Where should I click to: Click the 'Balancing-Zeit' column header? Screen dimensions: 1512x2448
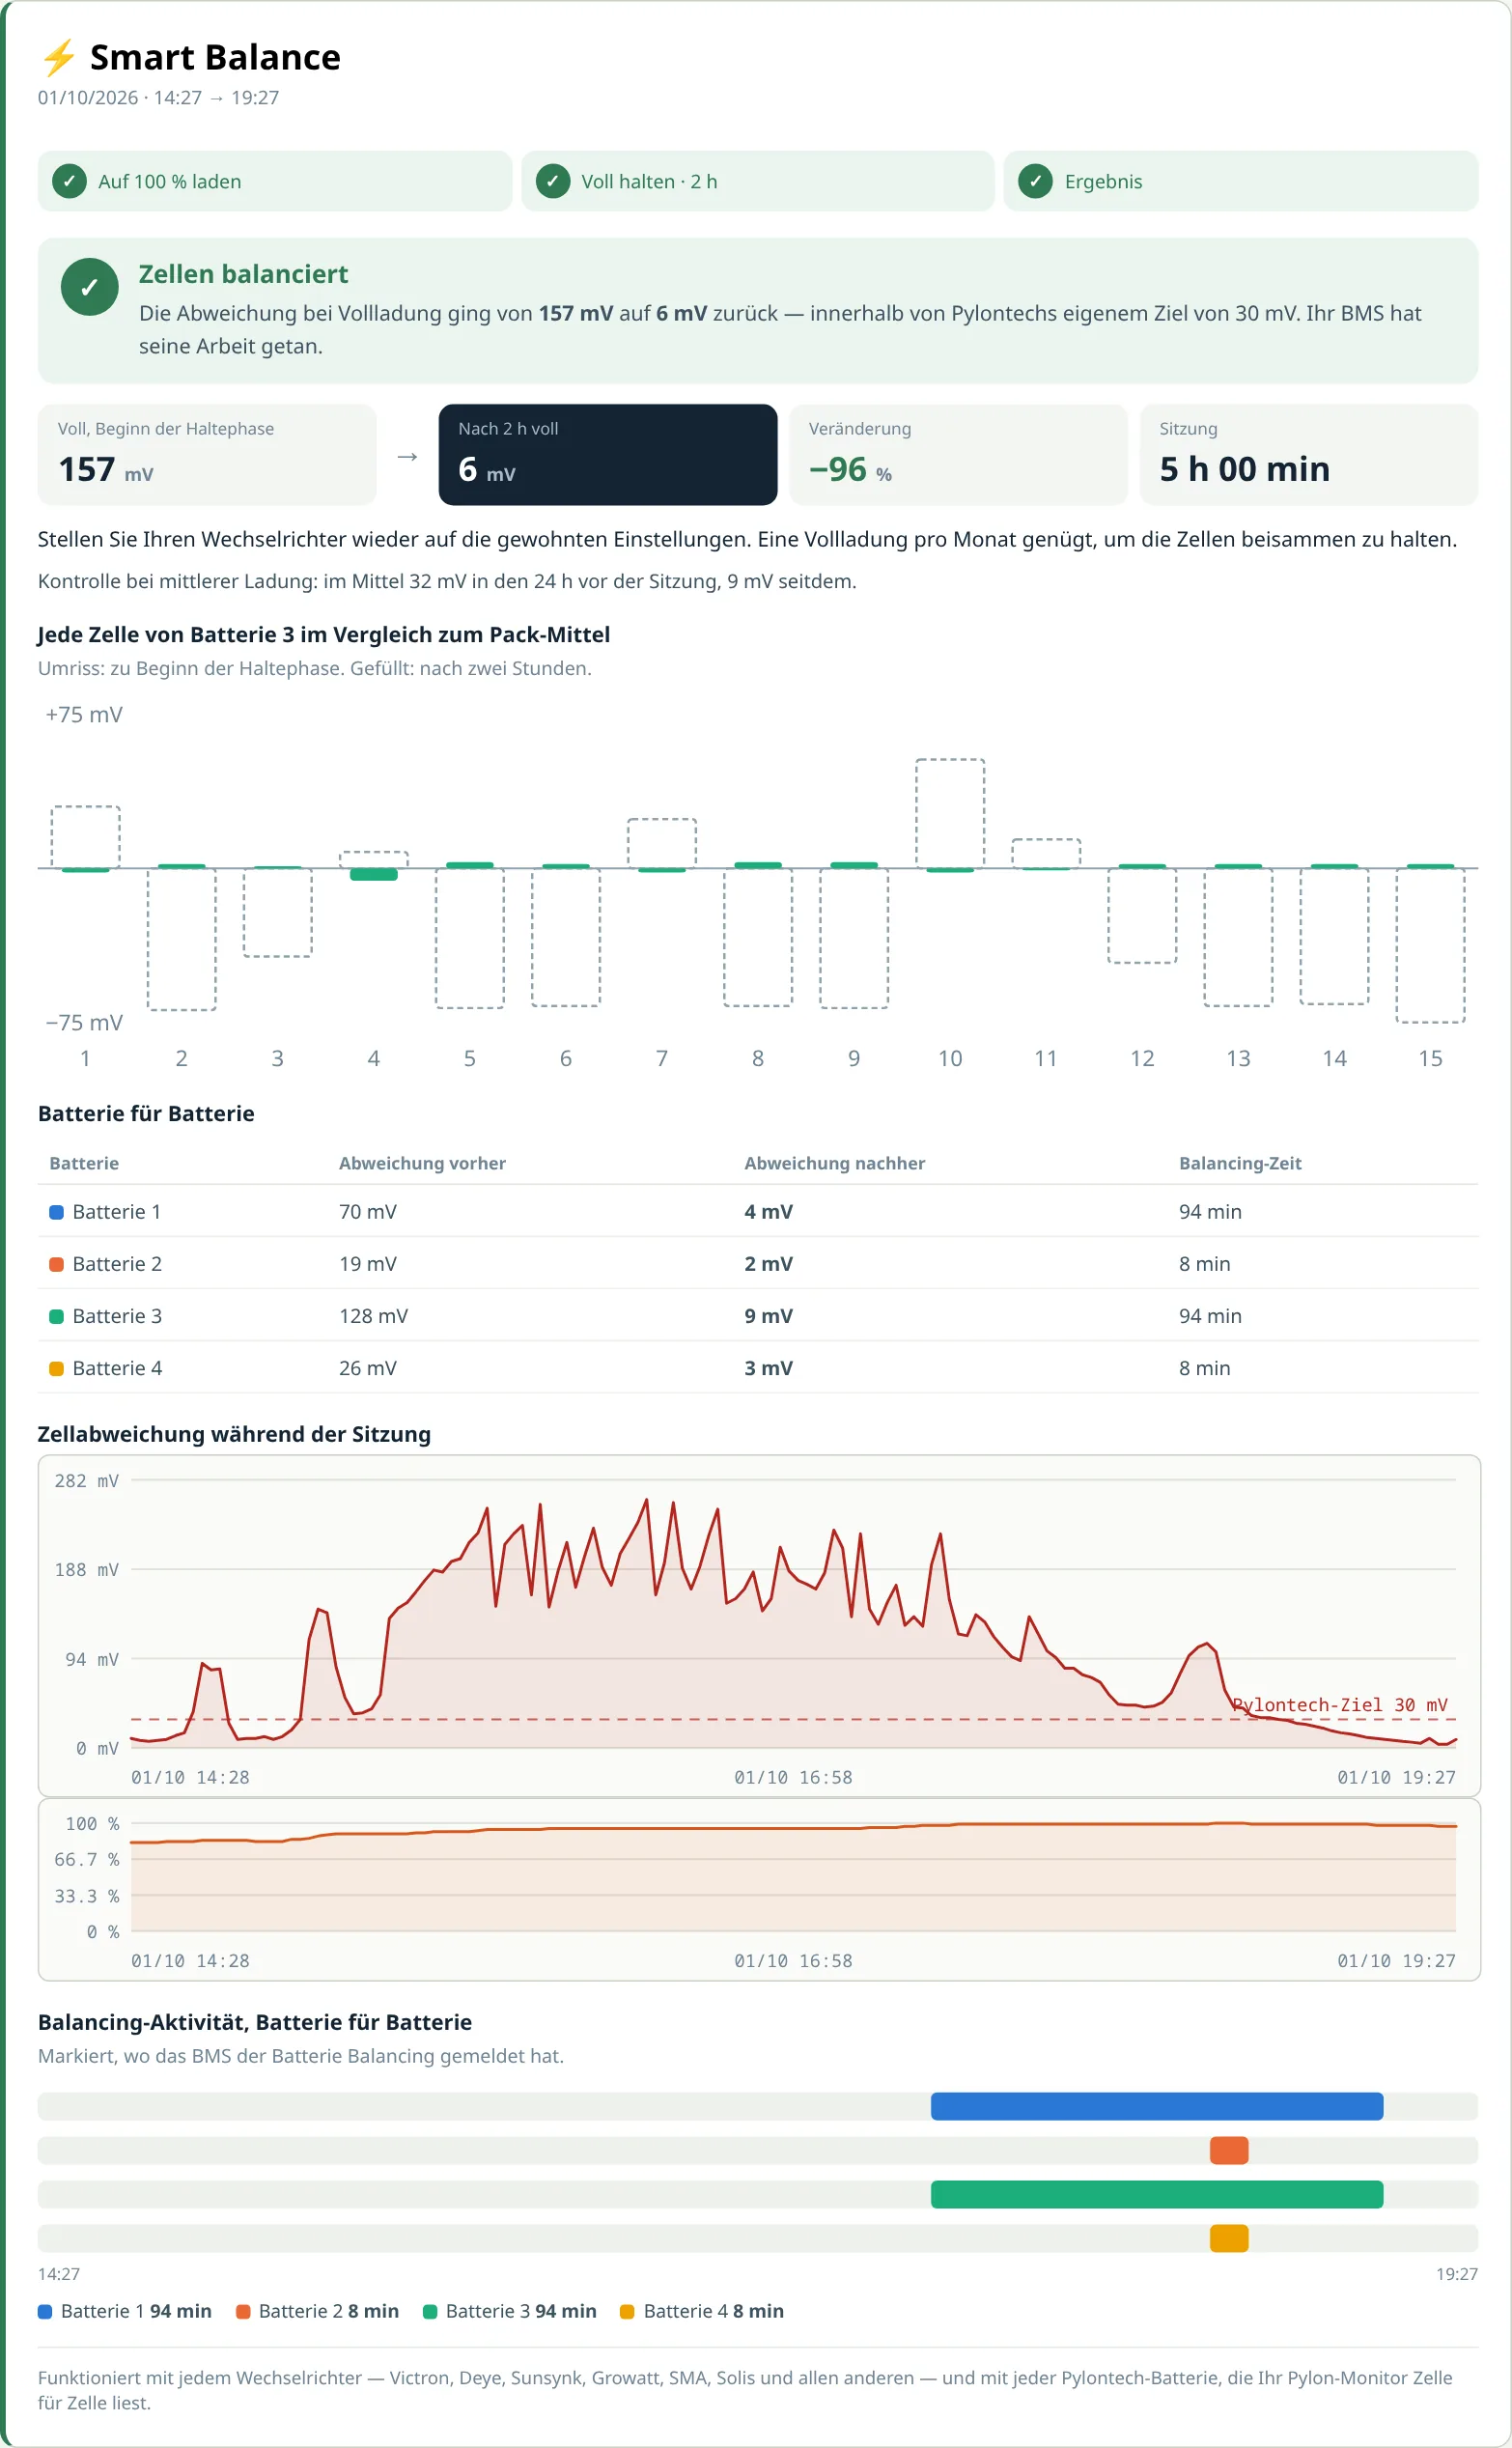[x=1240, y=1163]
